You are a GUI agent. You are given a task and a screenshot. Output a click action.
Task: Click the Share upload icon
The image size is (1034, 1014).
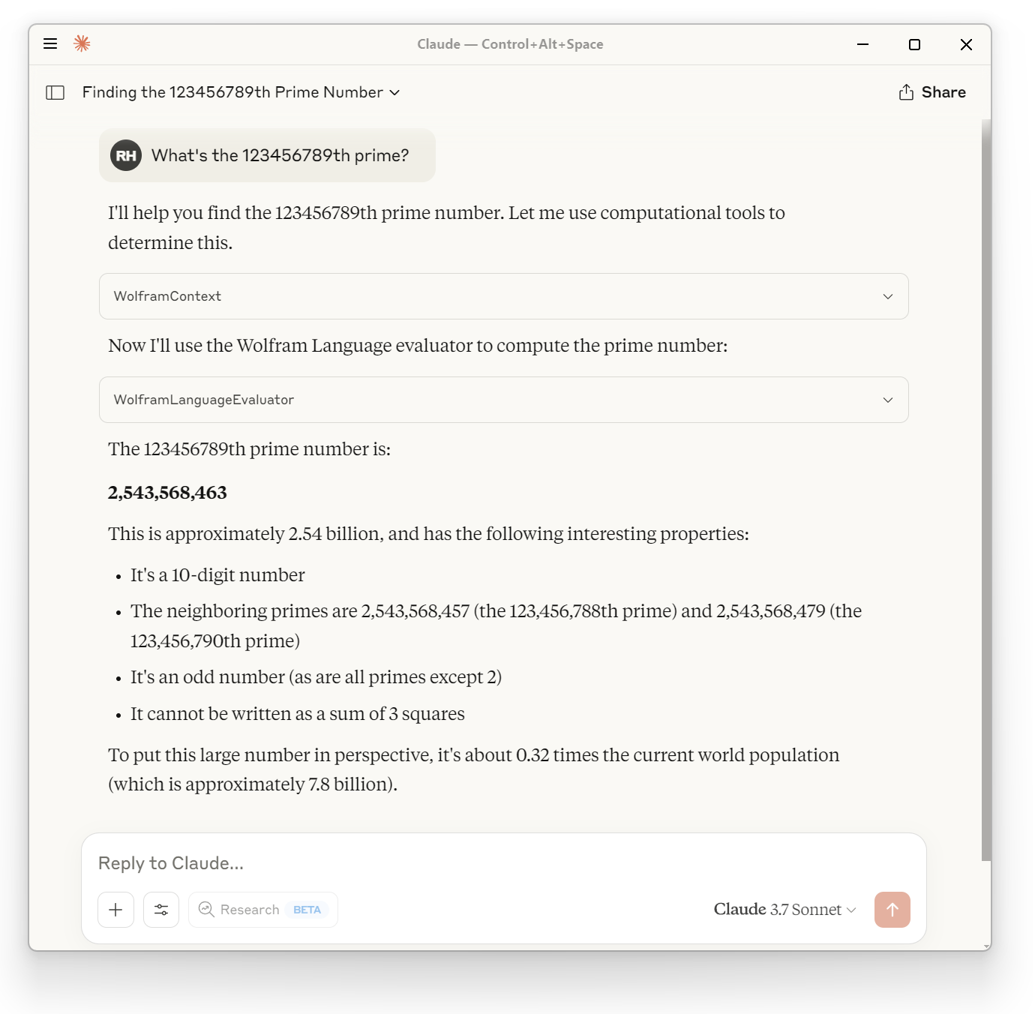pyautogui.click(x=906, y=93)
